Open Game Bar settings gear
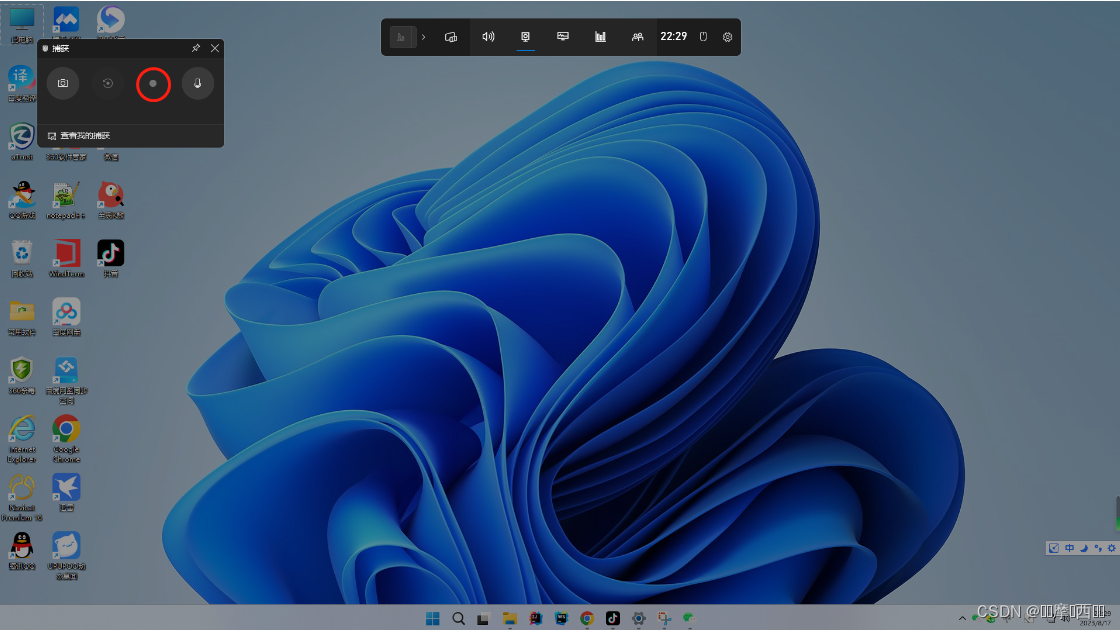This screenshot has height=630, width=1120. point(727,37)
